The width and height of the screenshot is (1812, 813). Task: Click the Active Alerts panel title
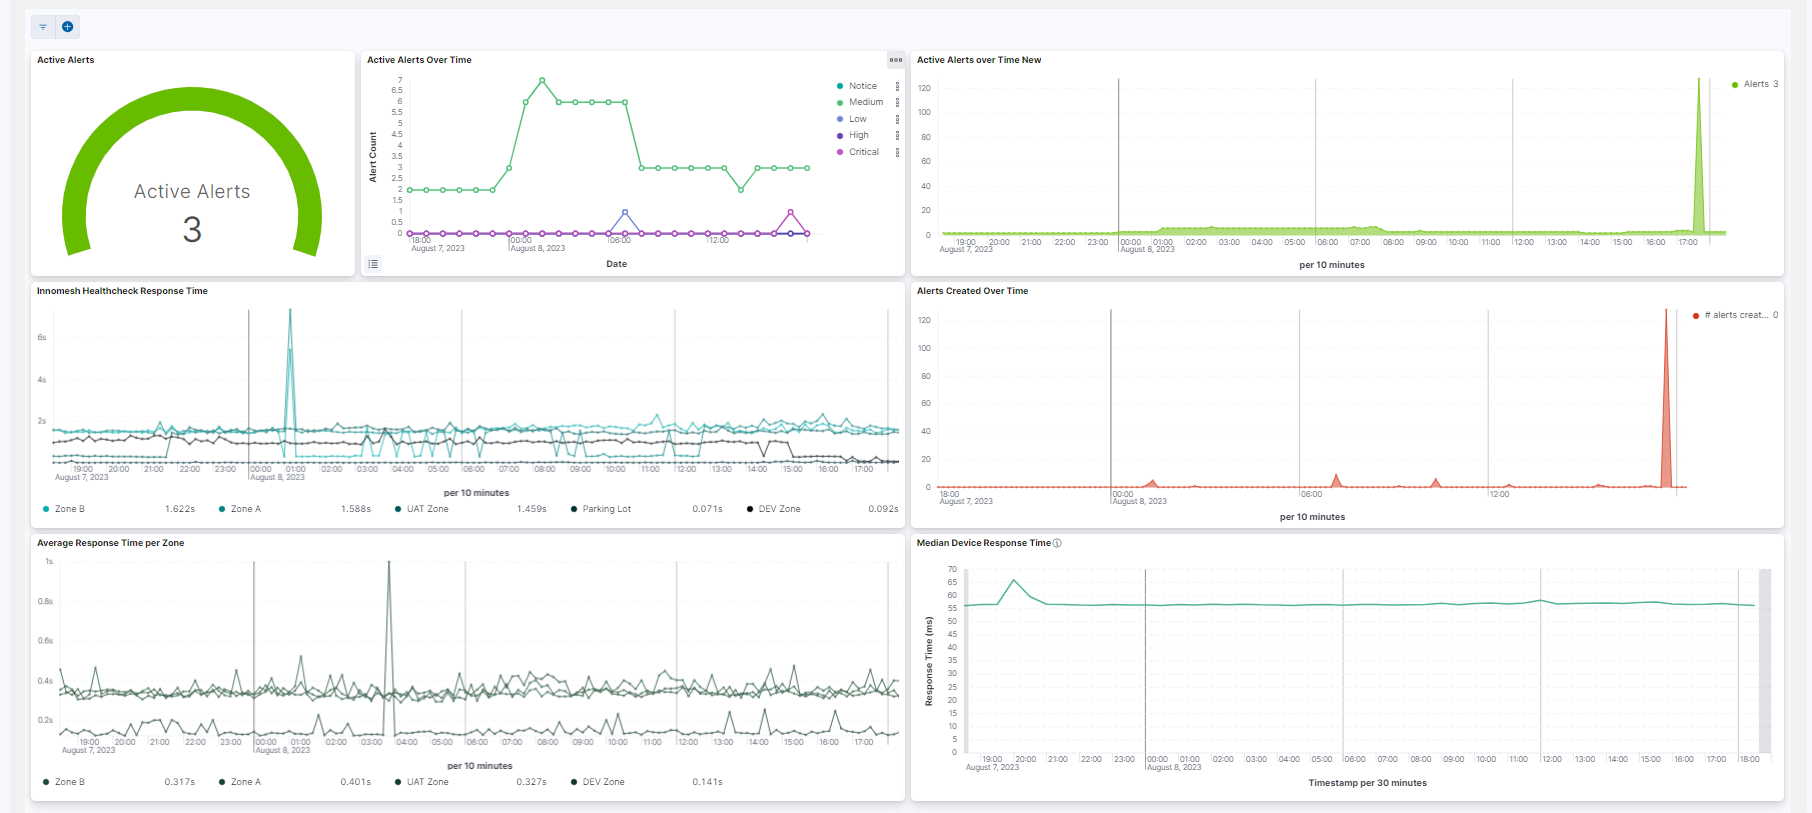pyautogui.click(x=66, y=60)
